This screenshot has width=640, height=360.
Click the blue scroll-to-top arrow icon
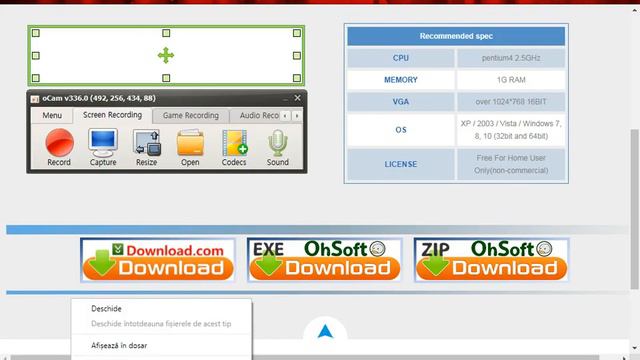[325, 331]
